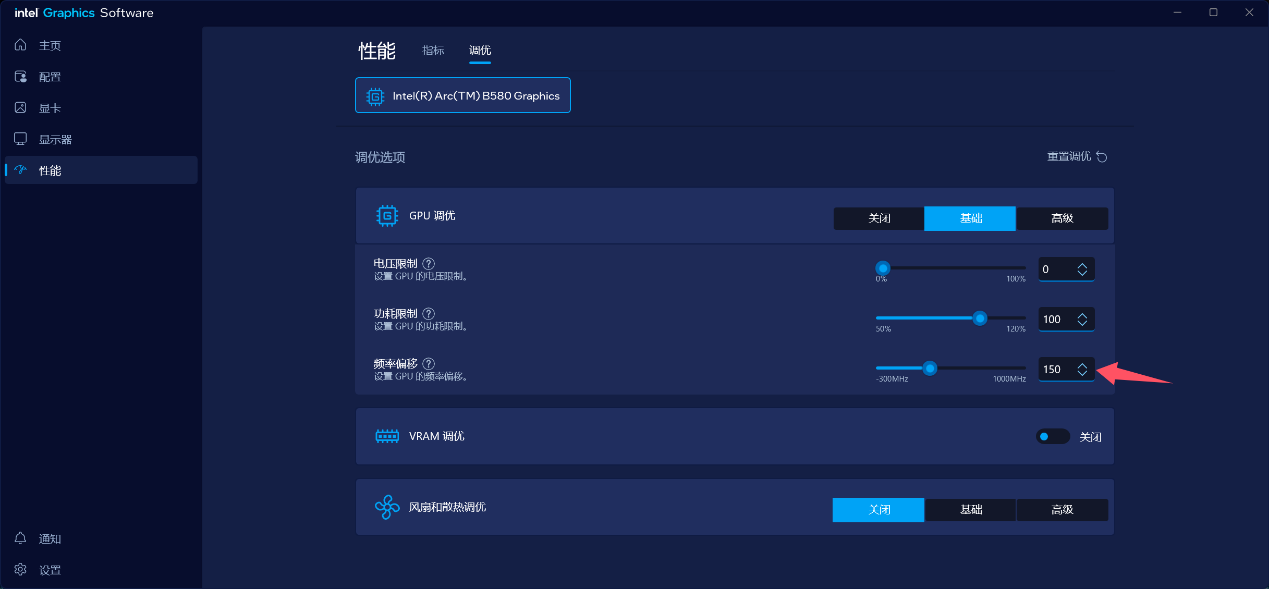Screen dimensions: 1269x589
Task: Click the stepper arrows of 功耗限制 field
Action: (x=1083, y=319)
